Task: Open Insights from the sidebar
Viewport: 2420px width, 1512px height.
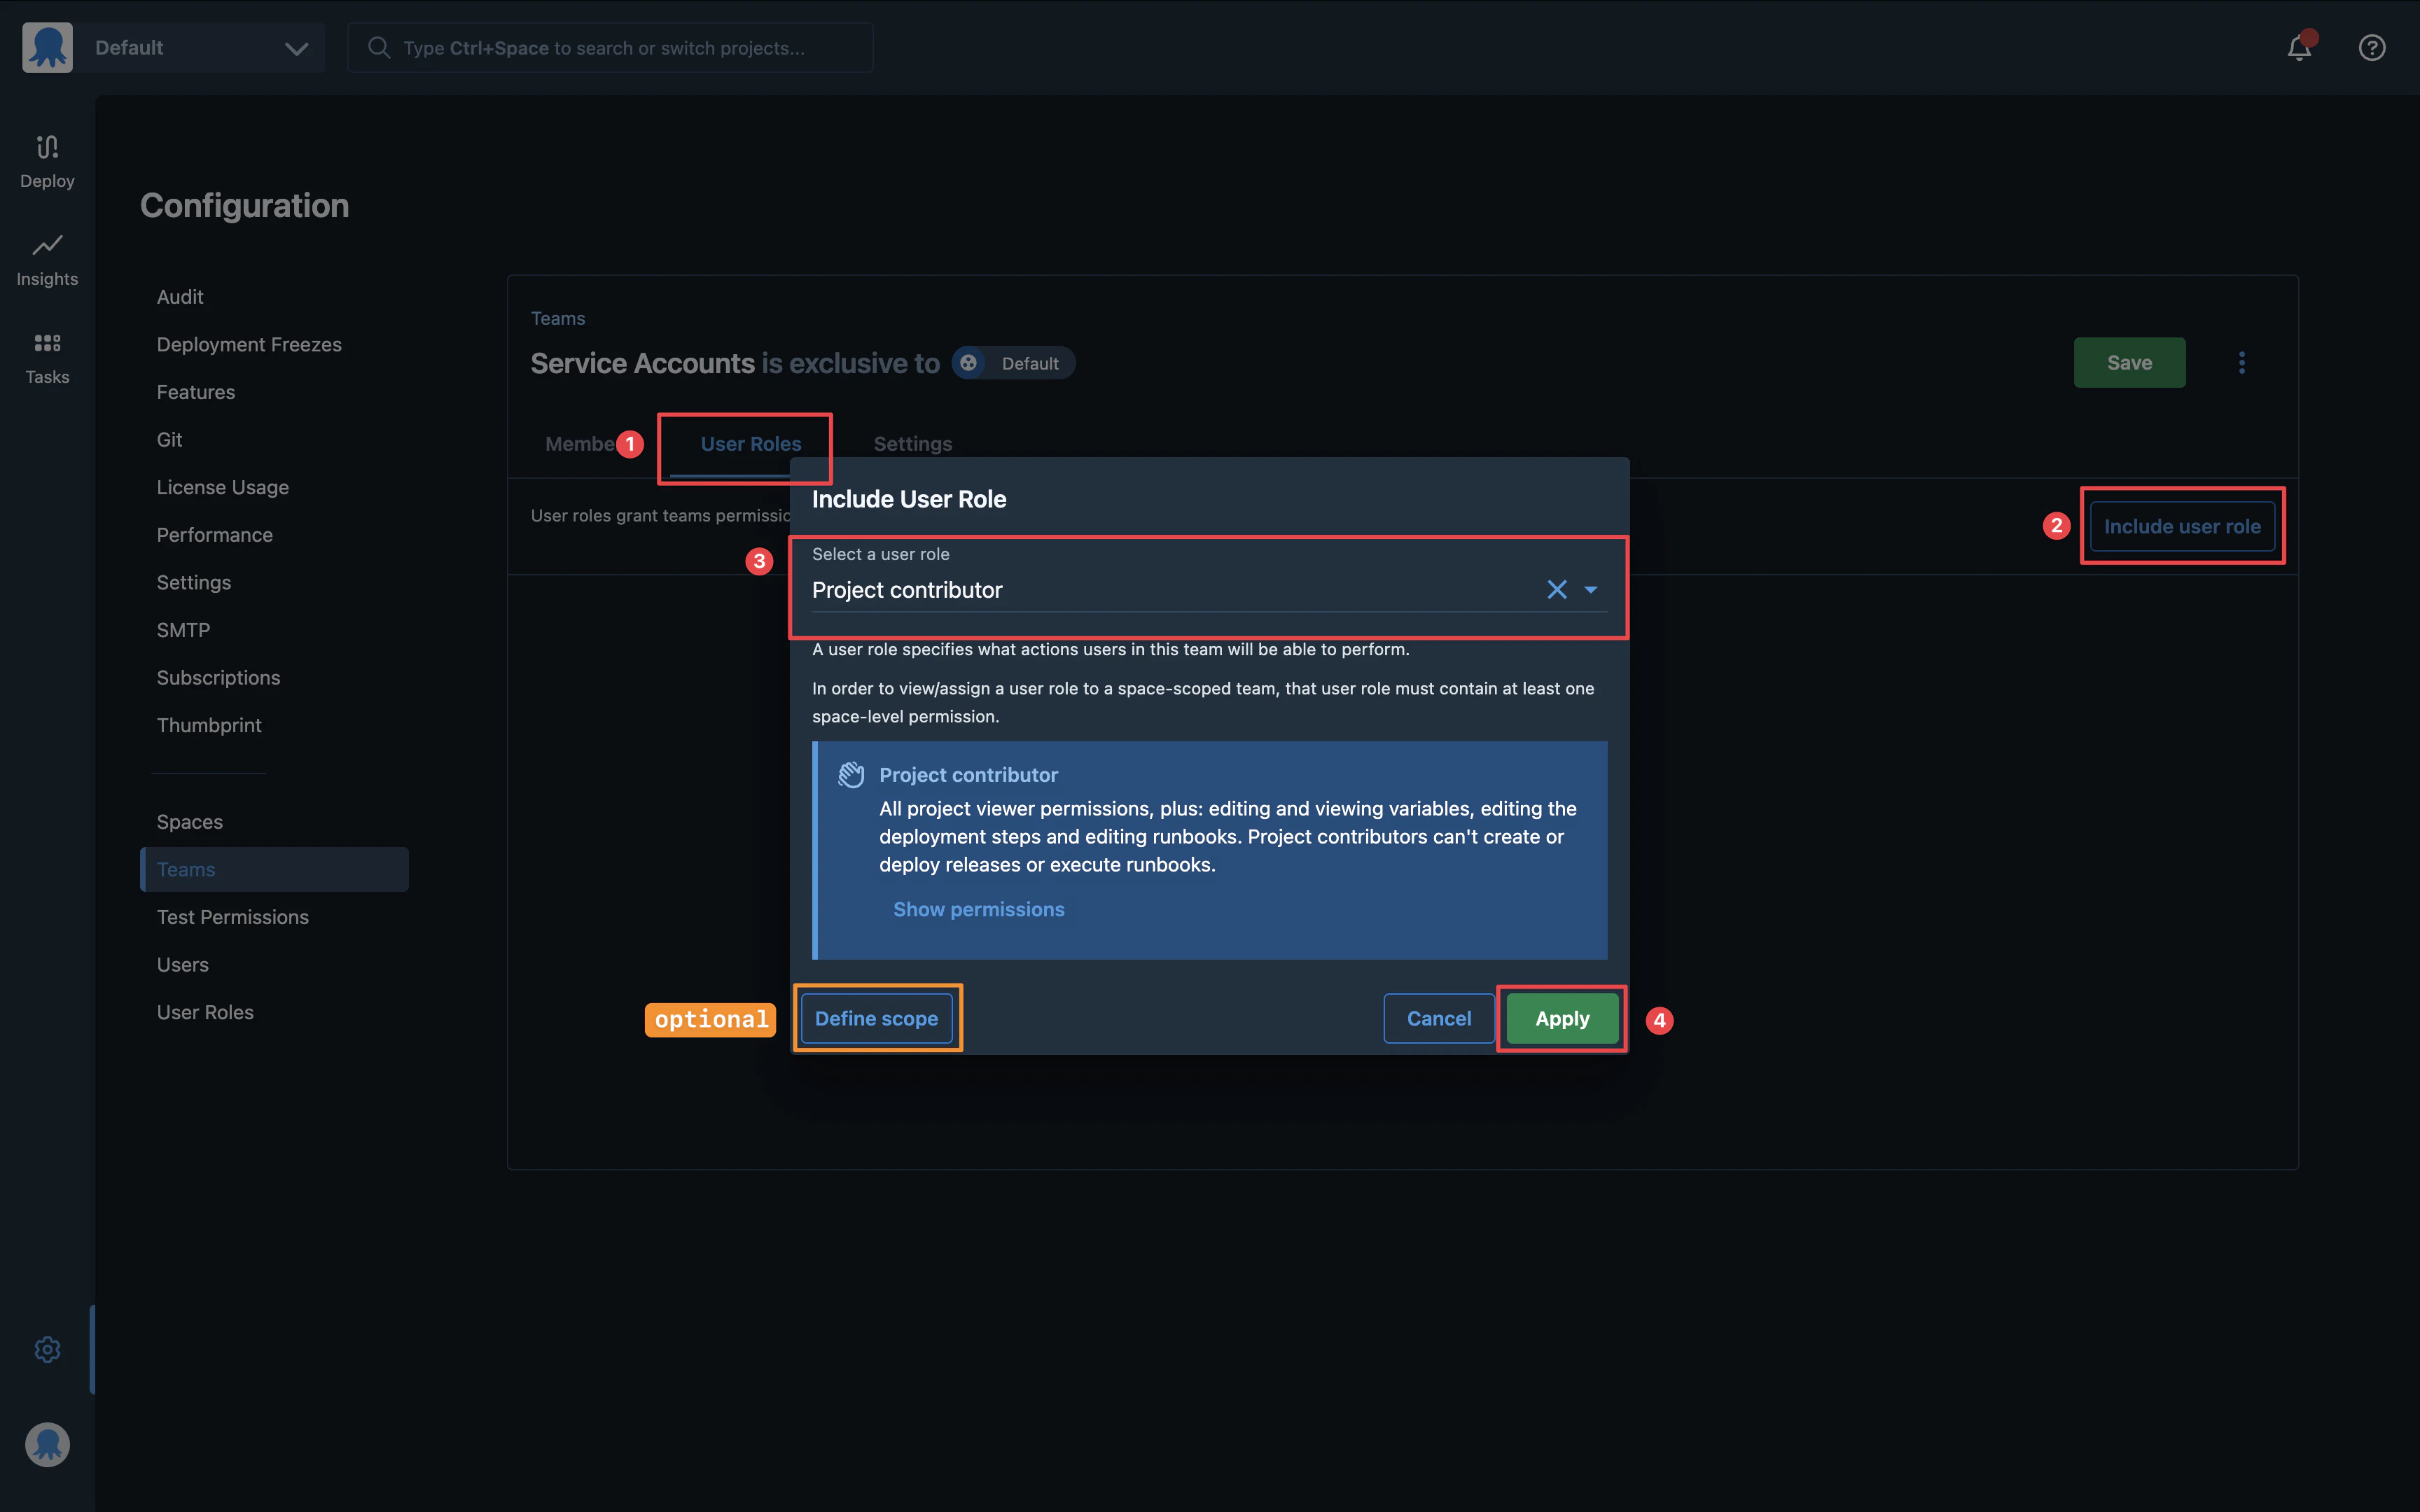Action: [x=47, y=259]
